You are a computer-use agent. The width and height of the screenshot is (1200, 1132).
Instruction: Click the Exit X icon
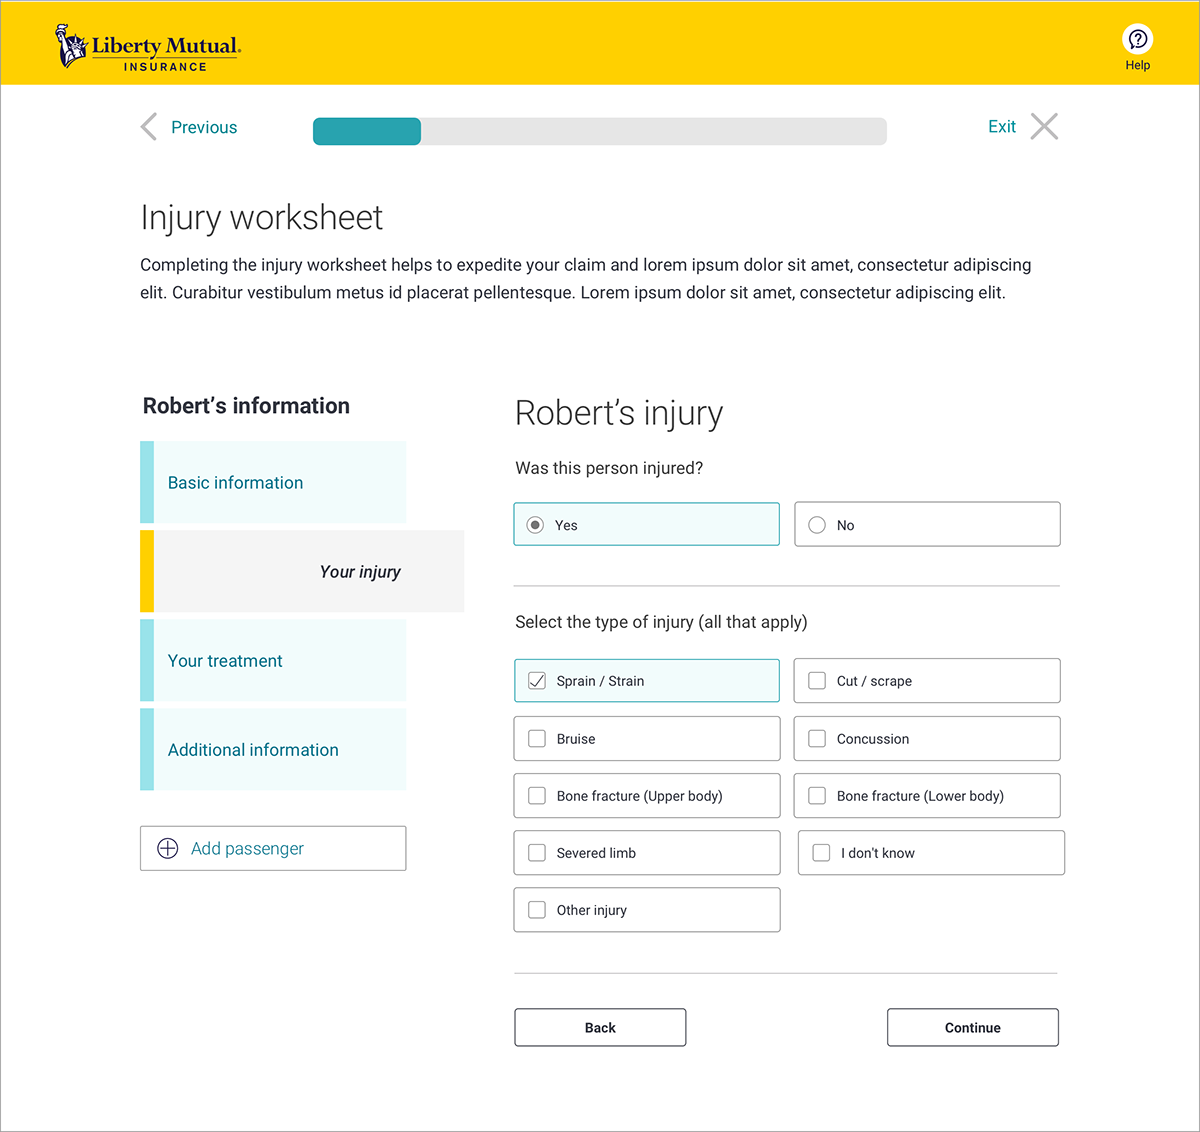coord(1044,127)
